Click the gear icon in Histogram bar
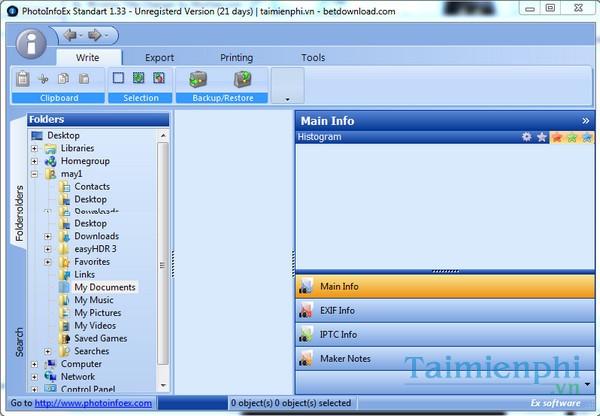The image size is (600, 416). point(527,137)
